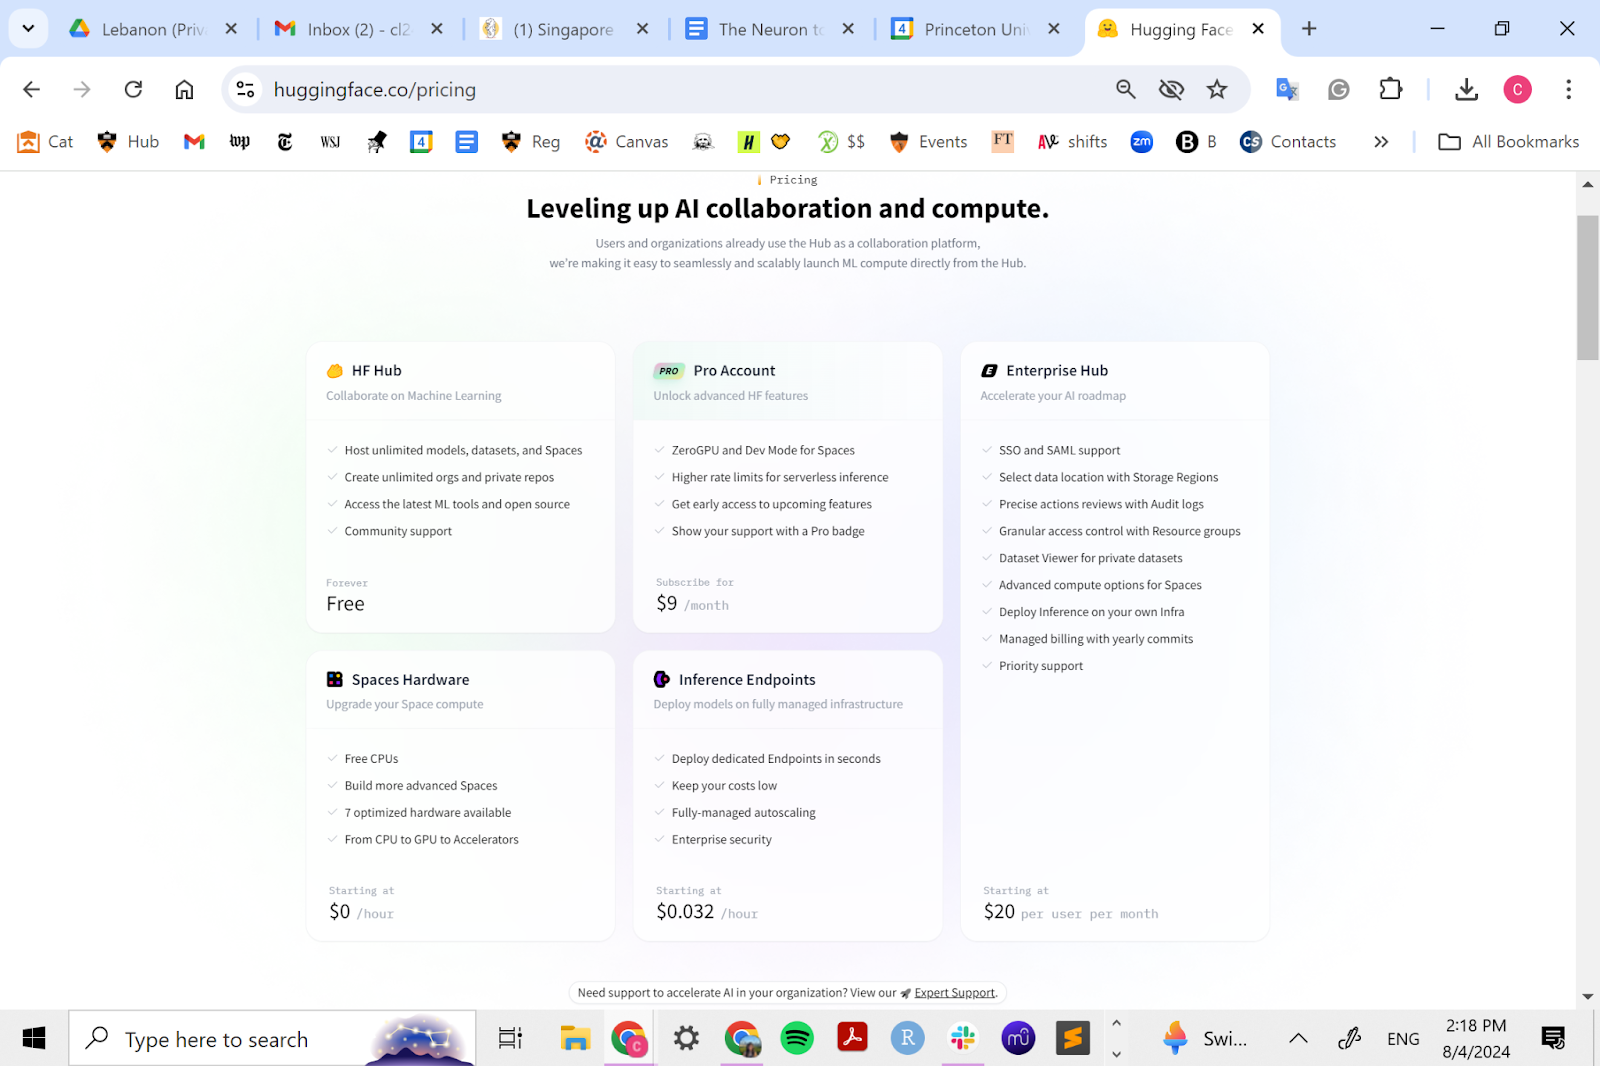View site information for huggingface.co
Screen dimensions: 1600x1066
(x=245, y=90)
